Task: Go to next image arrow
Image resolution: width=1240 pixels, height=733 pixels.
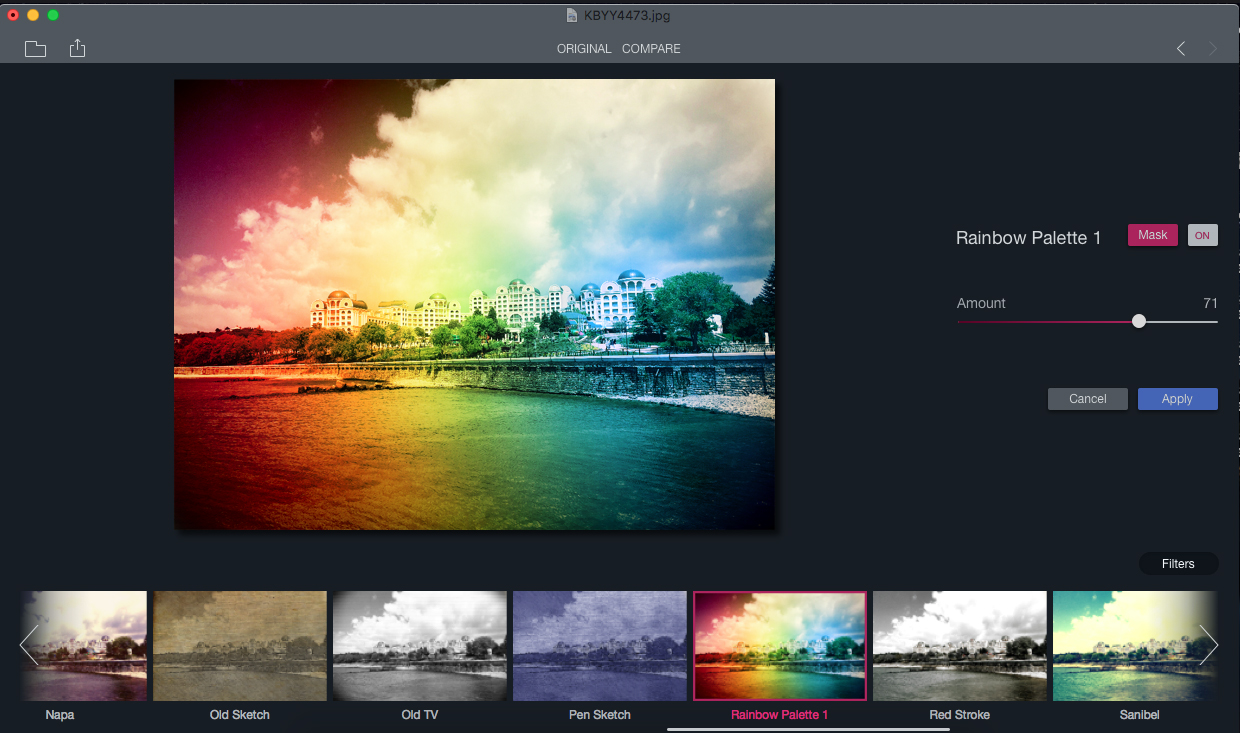Action: point(1213,49)
